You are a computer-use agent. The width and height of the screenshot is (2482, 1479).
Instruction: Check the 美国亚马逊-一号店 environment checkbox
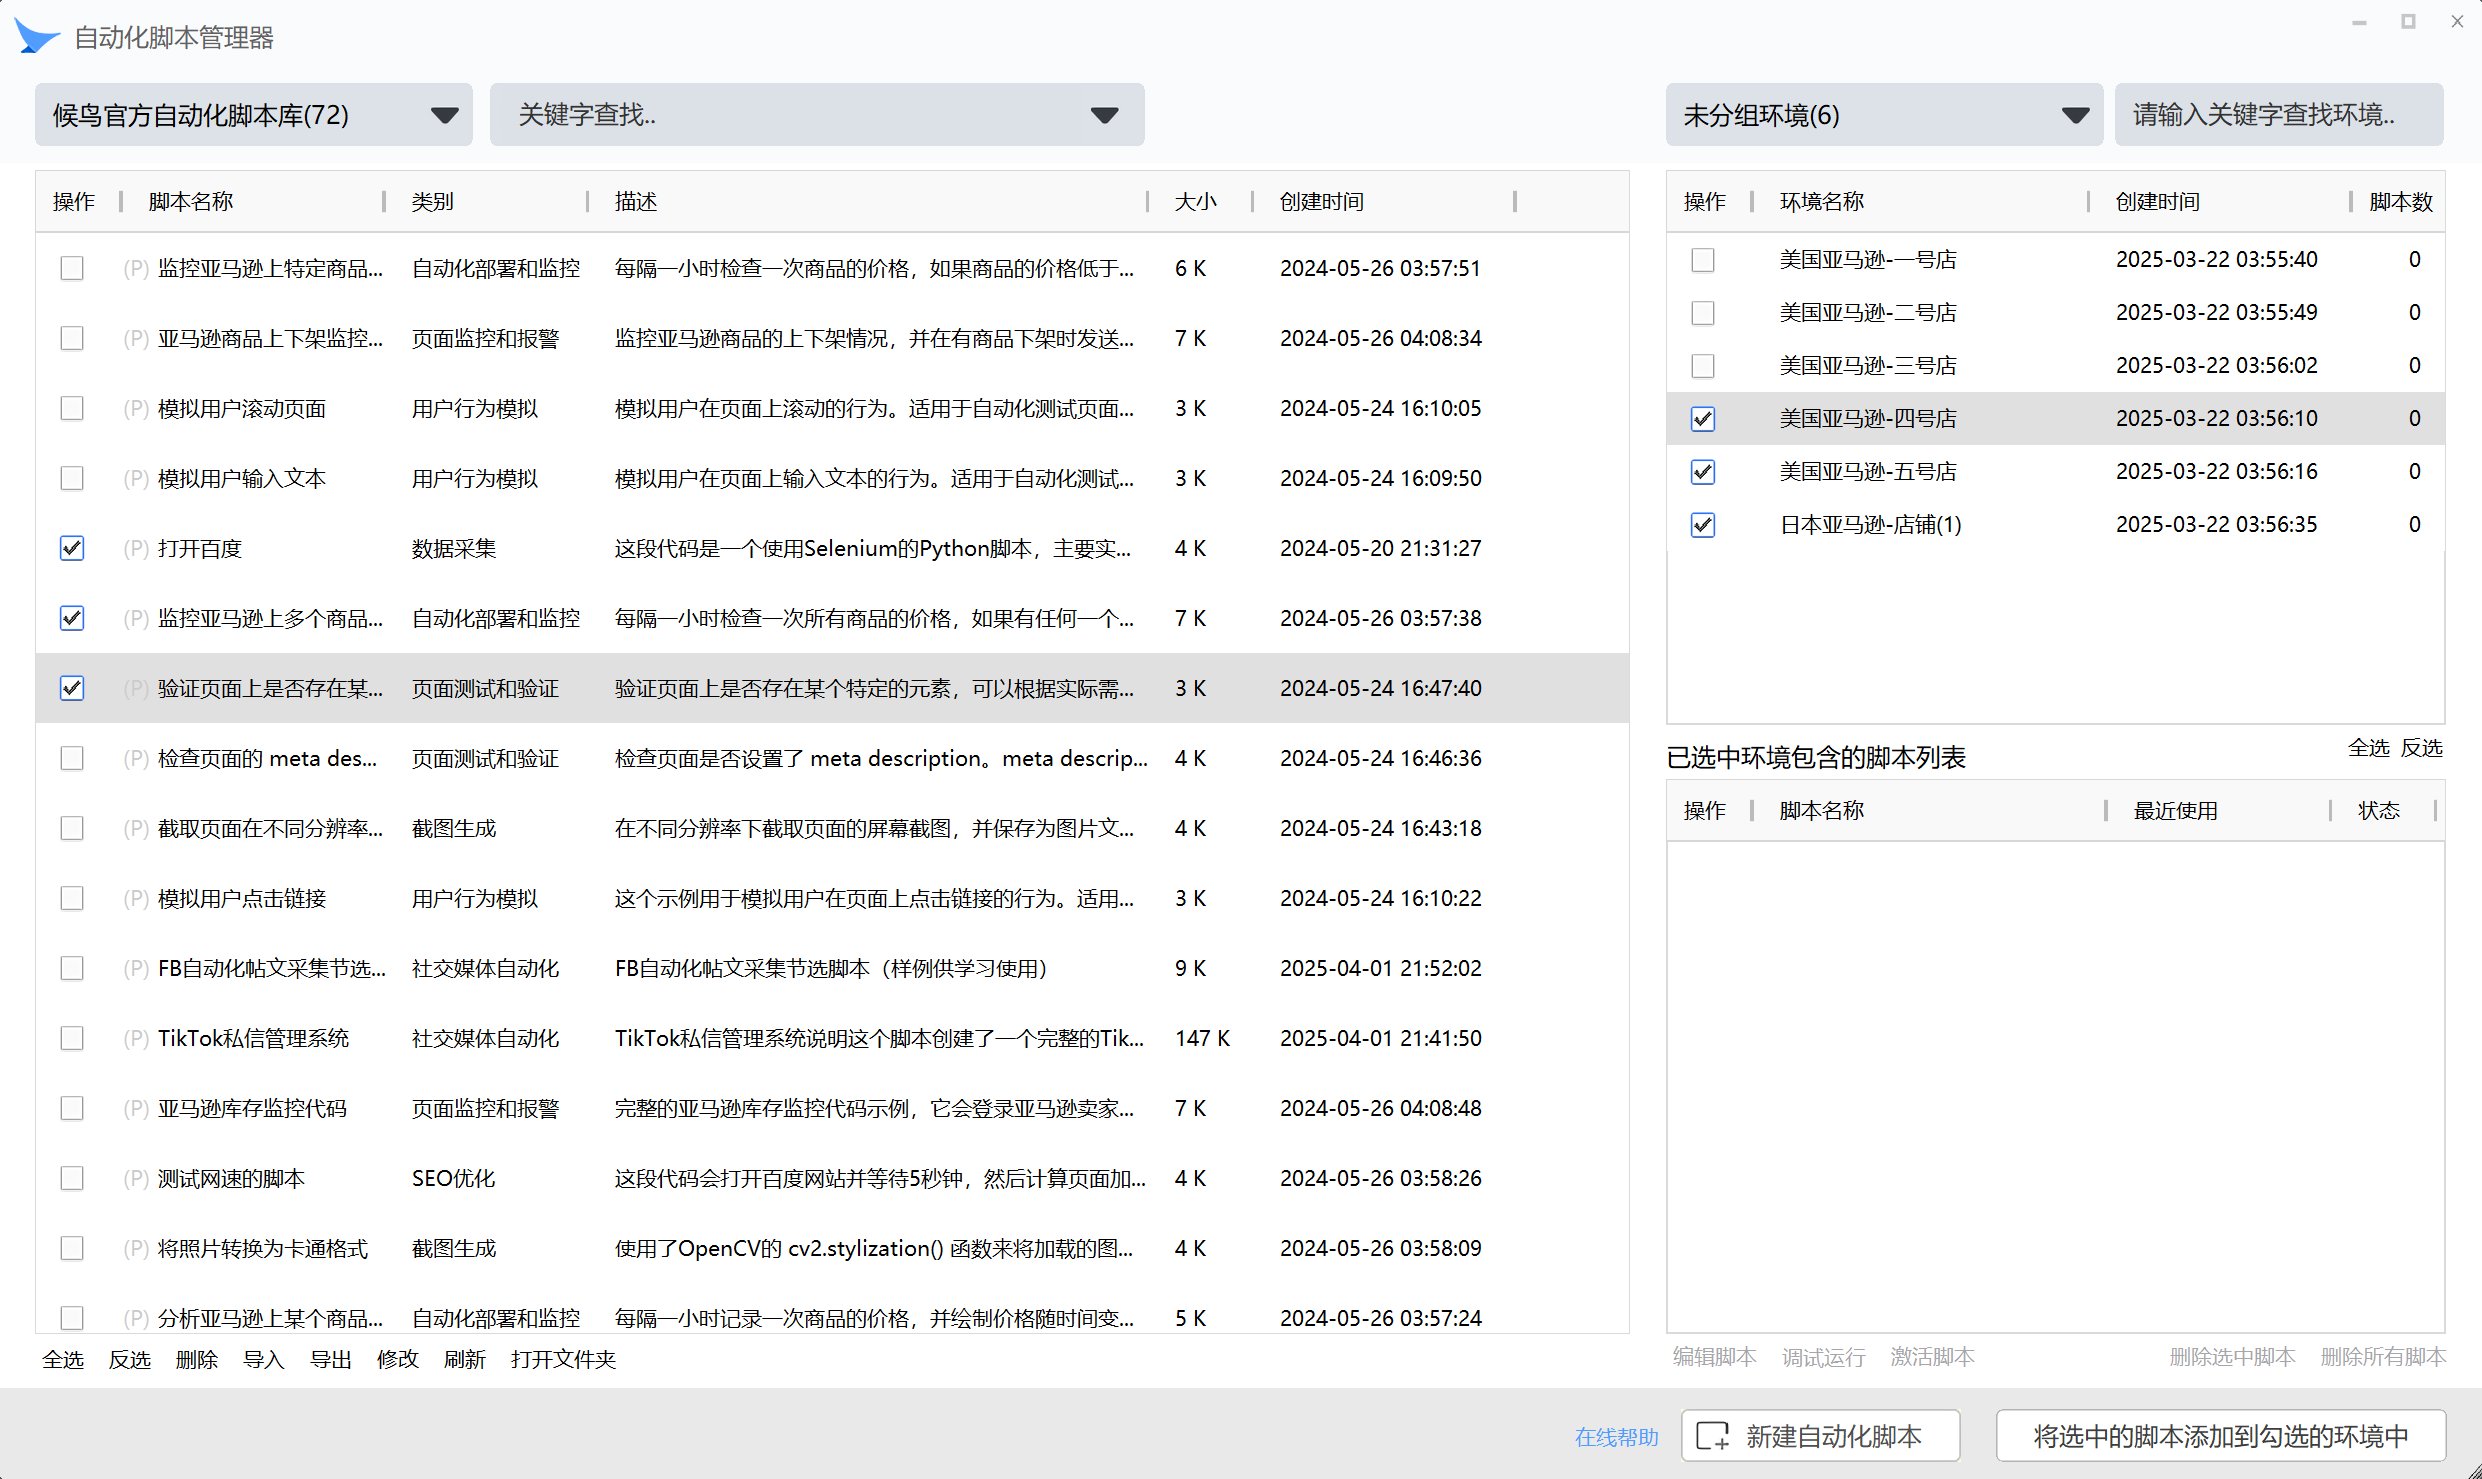1703,260
